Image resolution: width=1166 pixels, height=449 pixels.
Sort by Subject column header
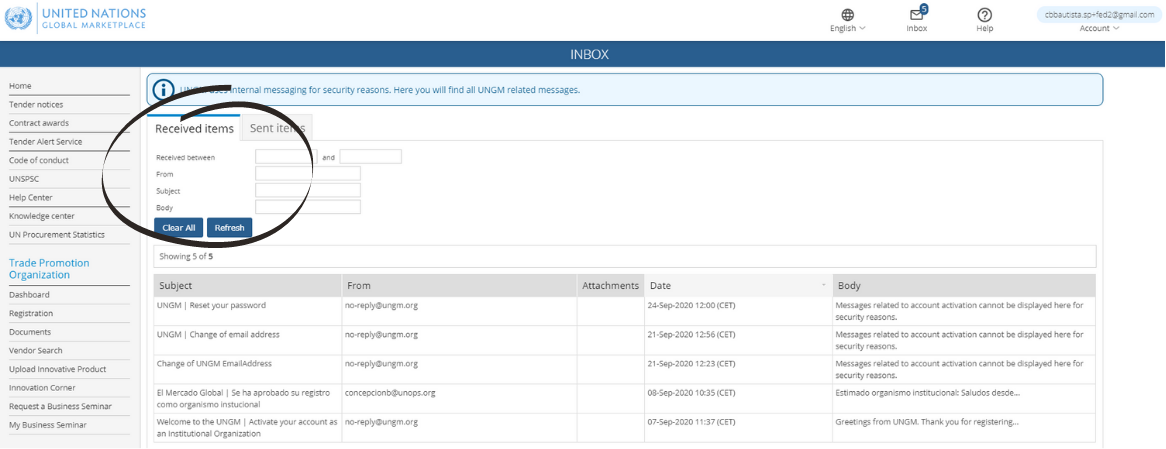tap(248, 285)
